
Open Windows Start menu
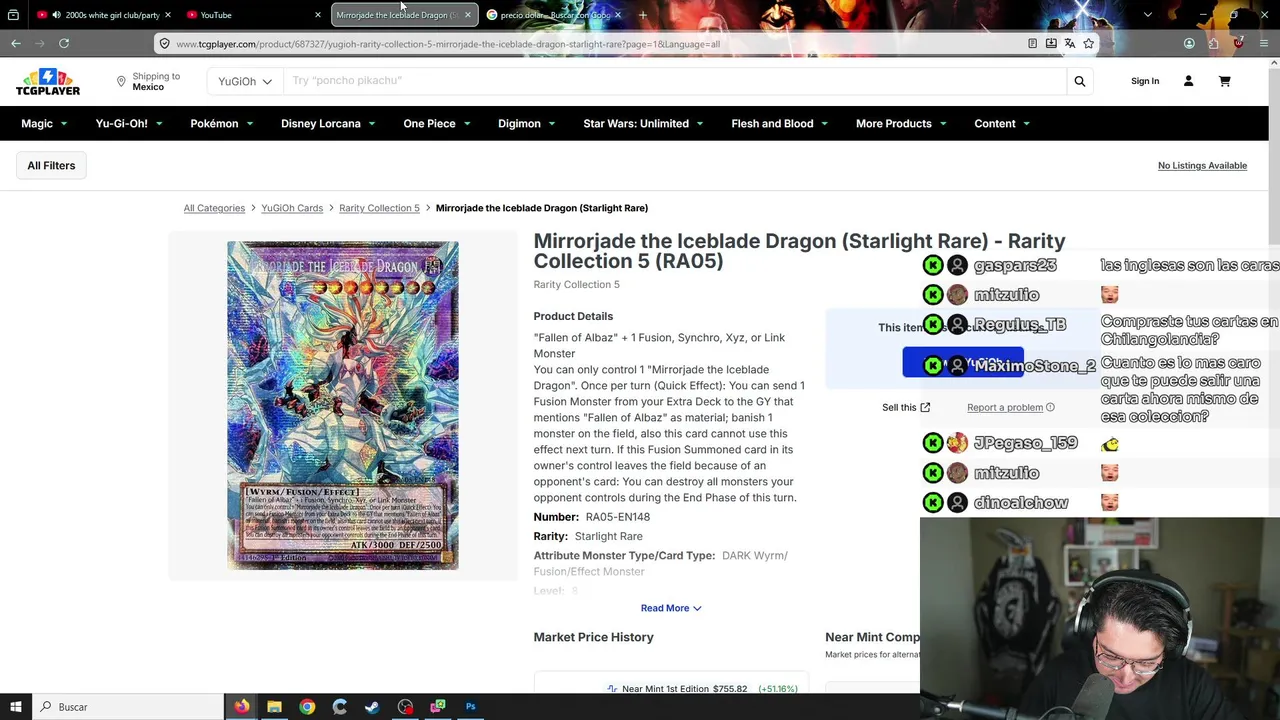click(16, 707)
